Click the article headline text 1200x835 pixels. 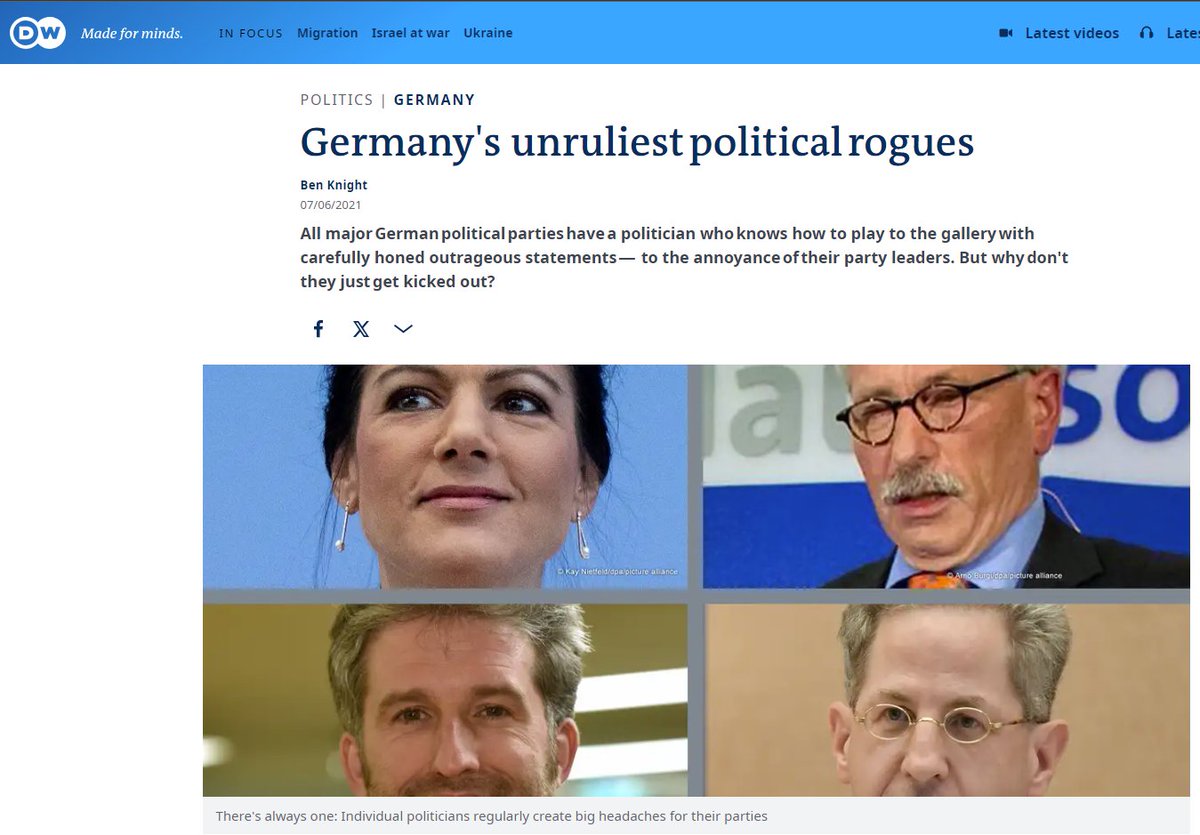click(637, 142)
